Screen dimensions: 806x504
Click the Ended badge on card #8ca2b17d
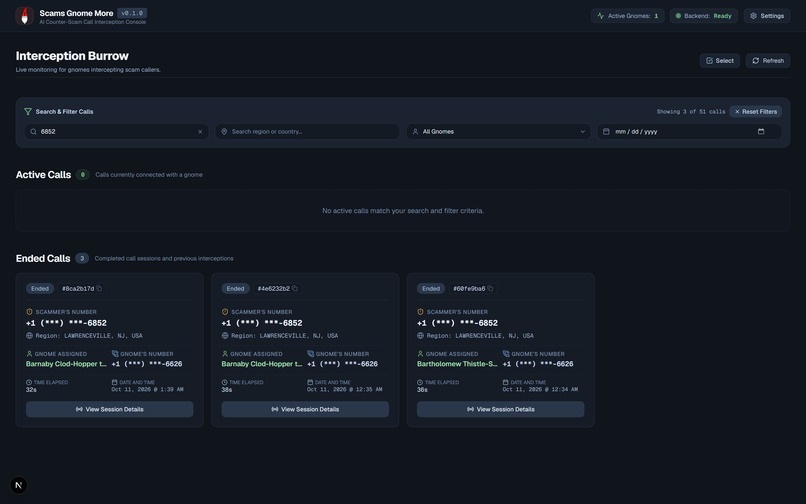point(40,289)
